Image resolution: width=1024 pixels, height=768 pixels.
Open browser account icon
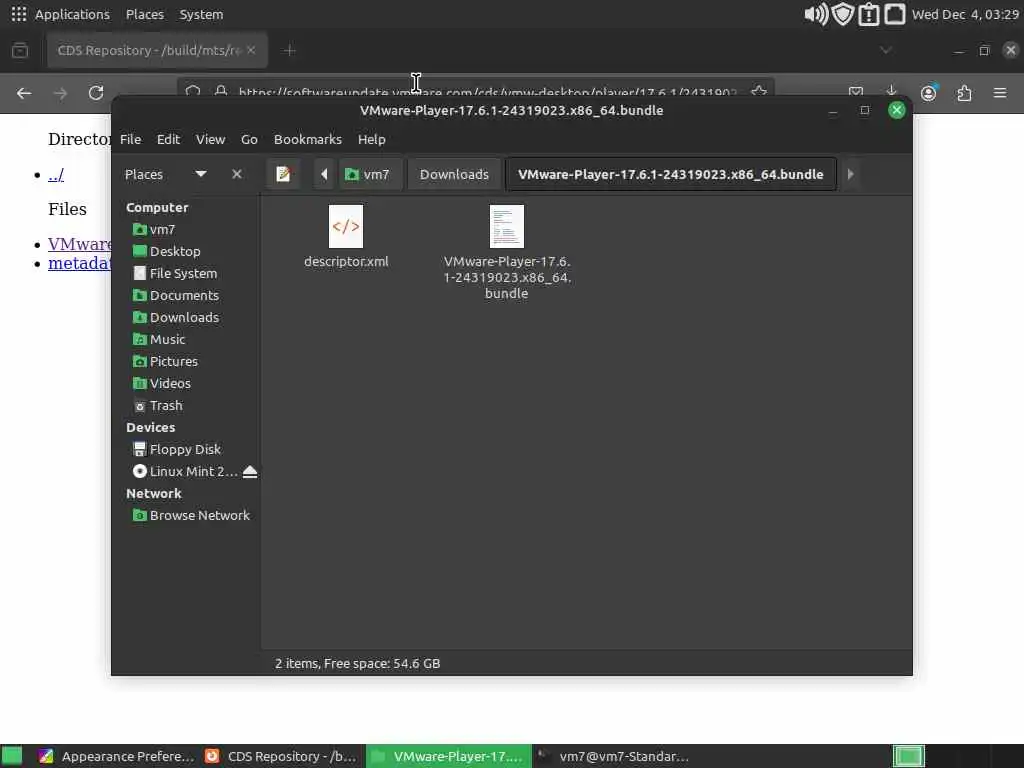928,93
